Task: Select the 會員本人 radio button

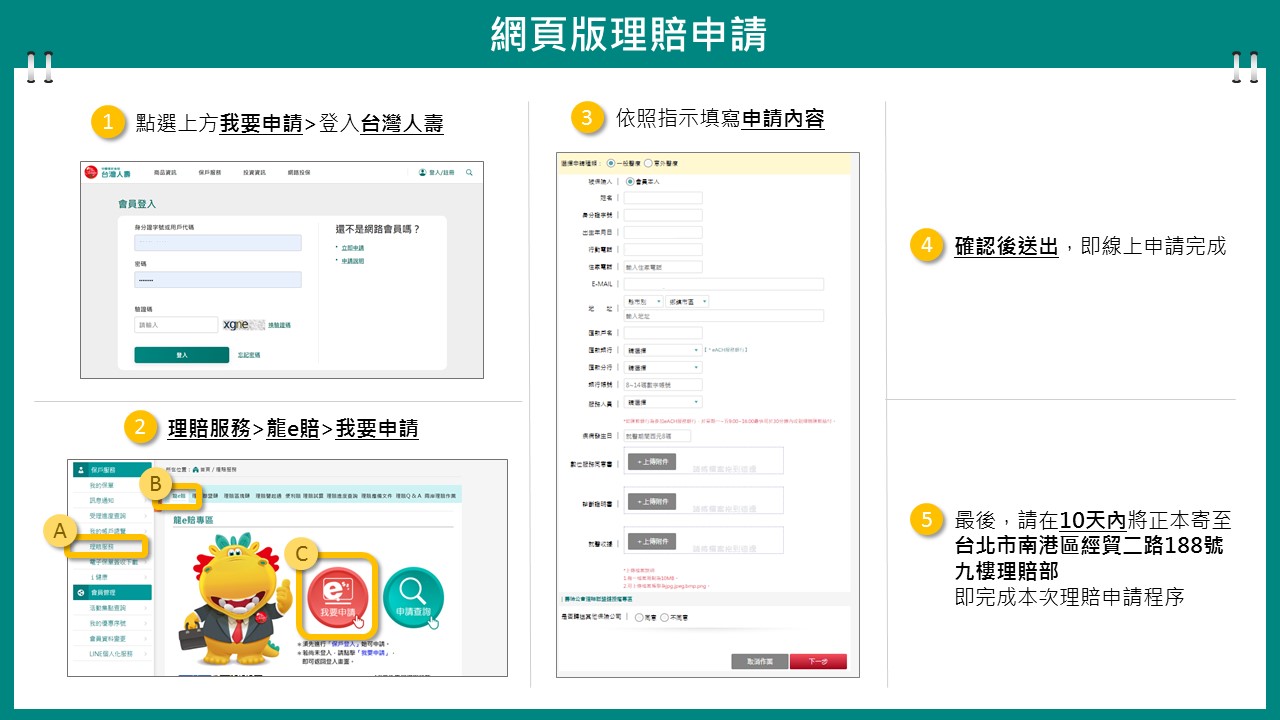Action: click(x=630, y=182)
